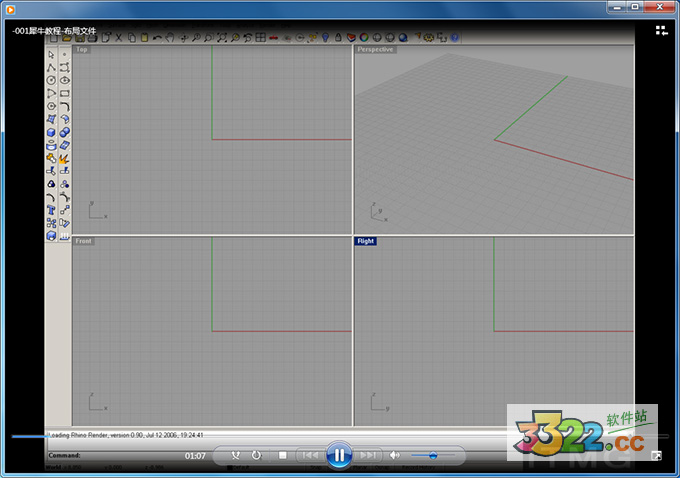Click Rhino's New file icon

(x=54, y=38)
